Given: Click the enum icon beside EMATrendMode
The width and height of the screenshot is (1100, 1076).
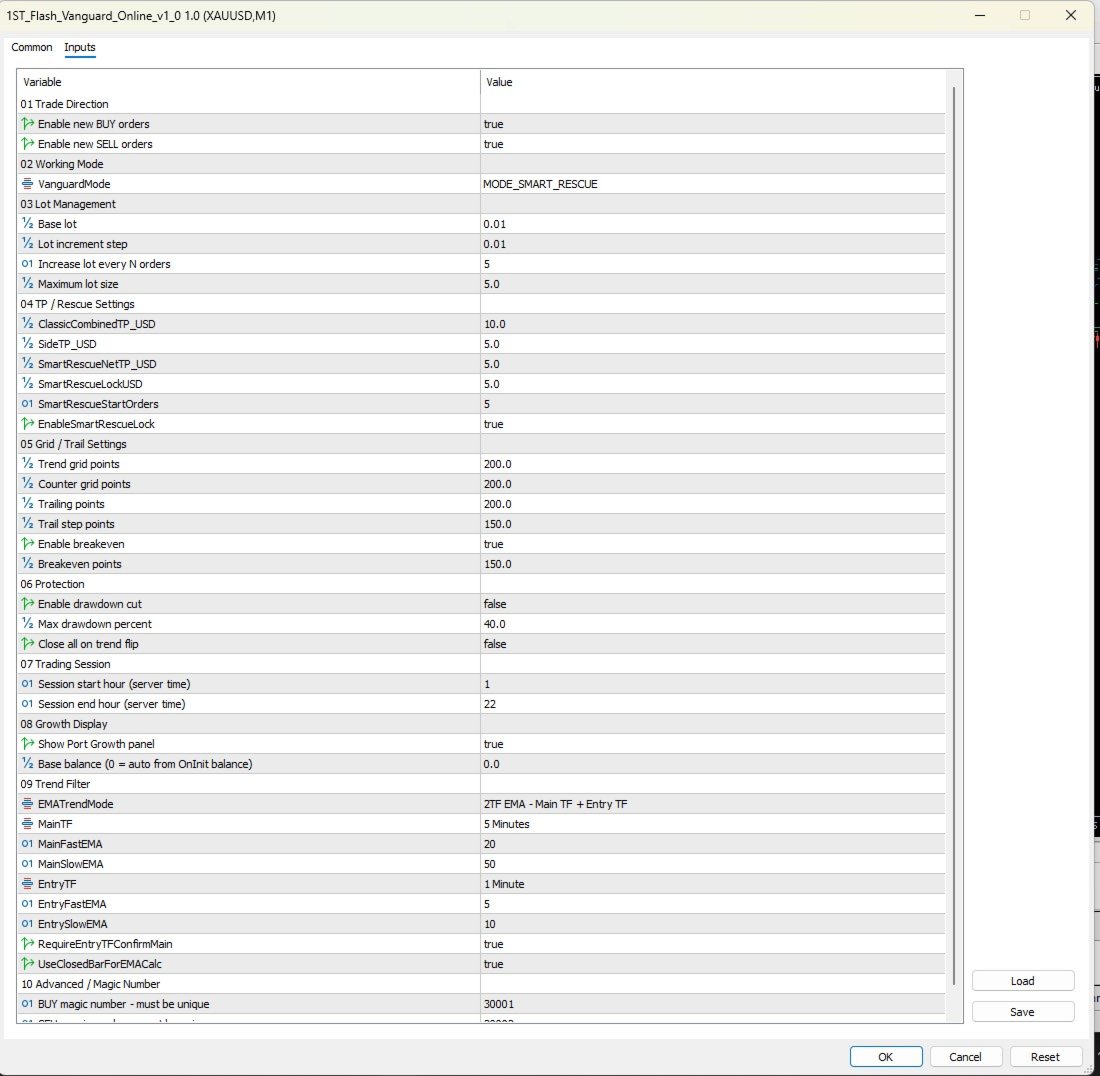Looking at the screenshot, I should (x=27, y=803).
